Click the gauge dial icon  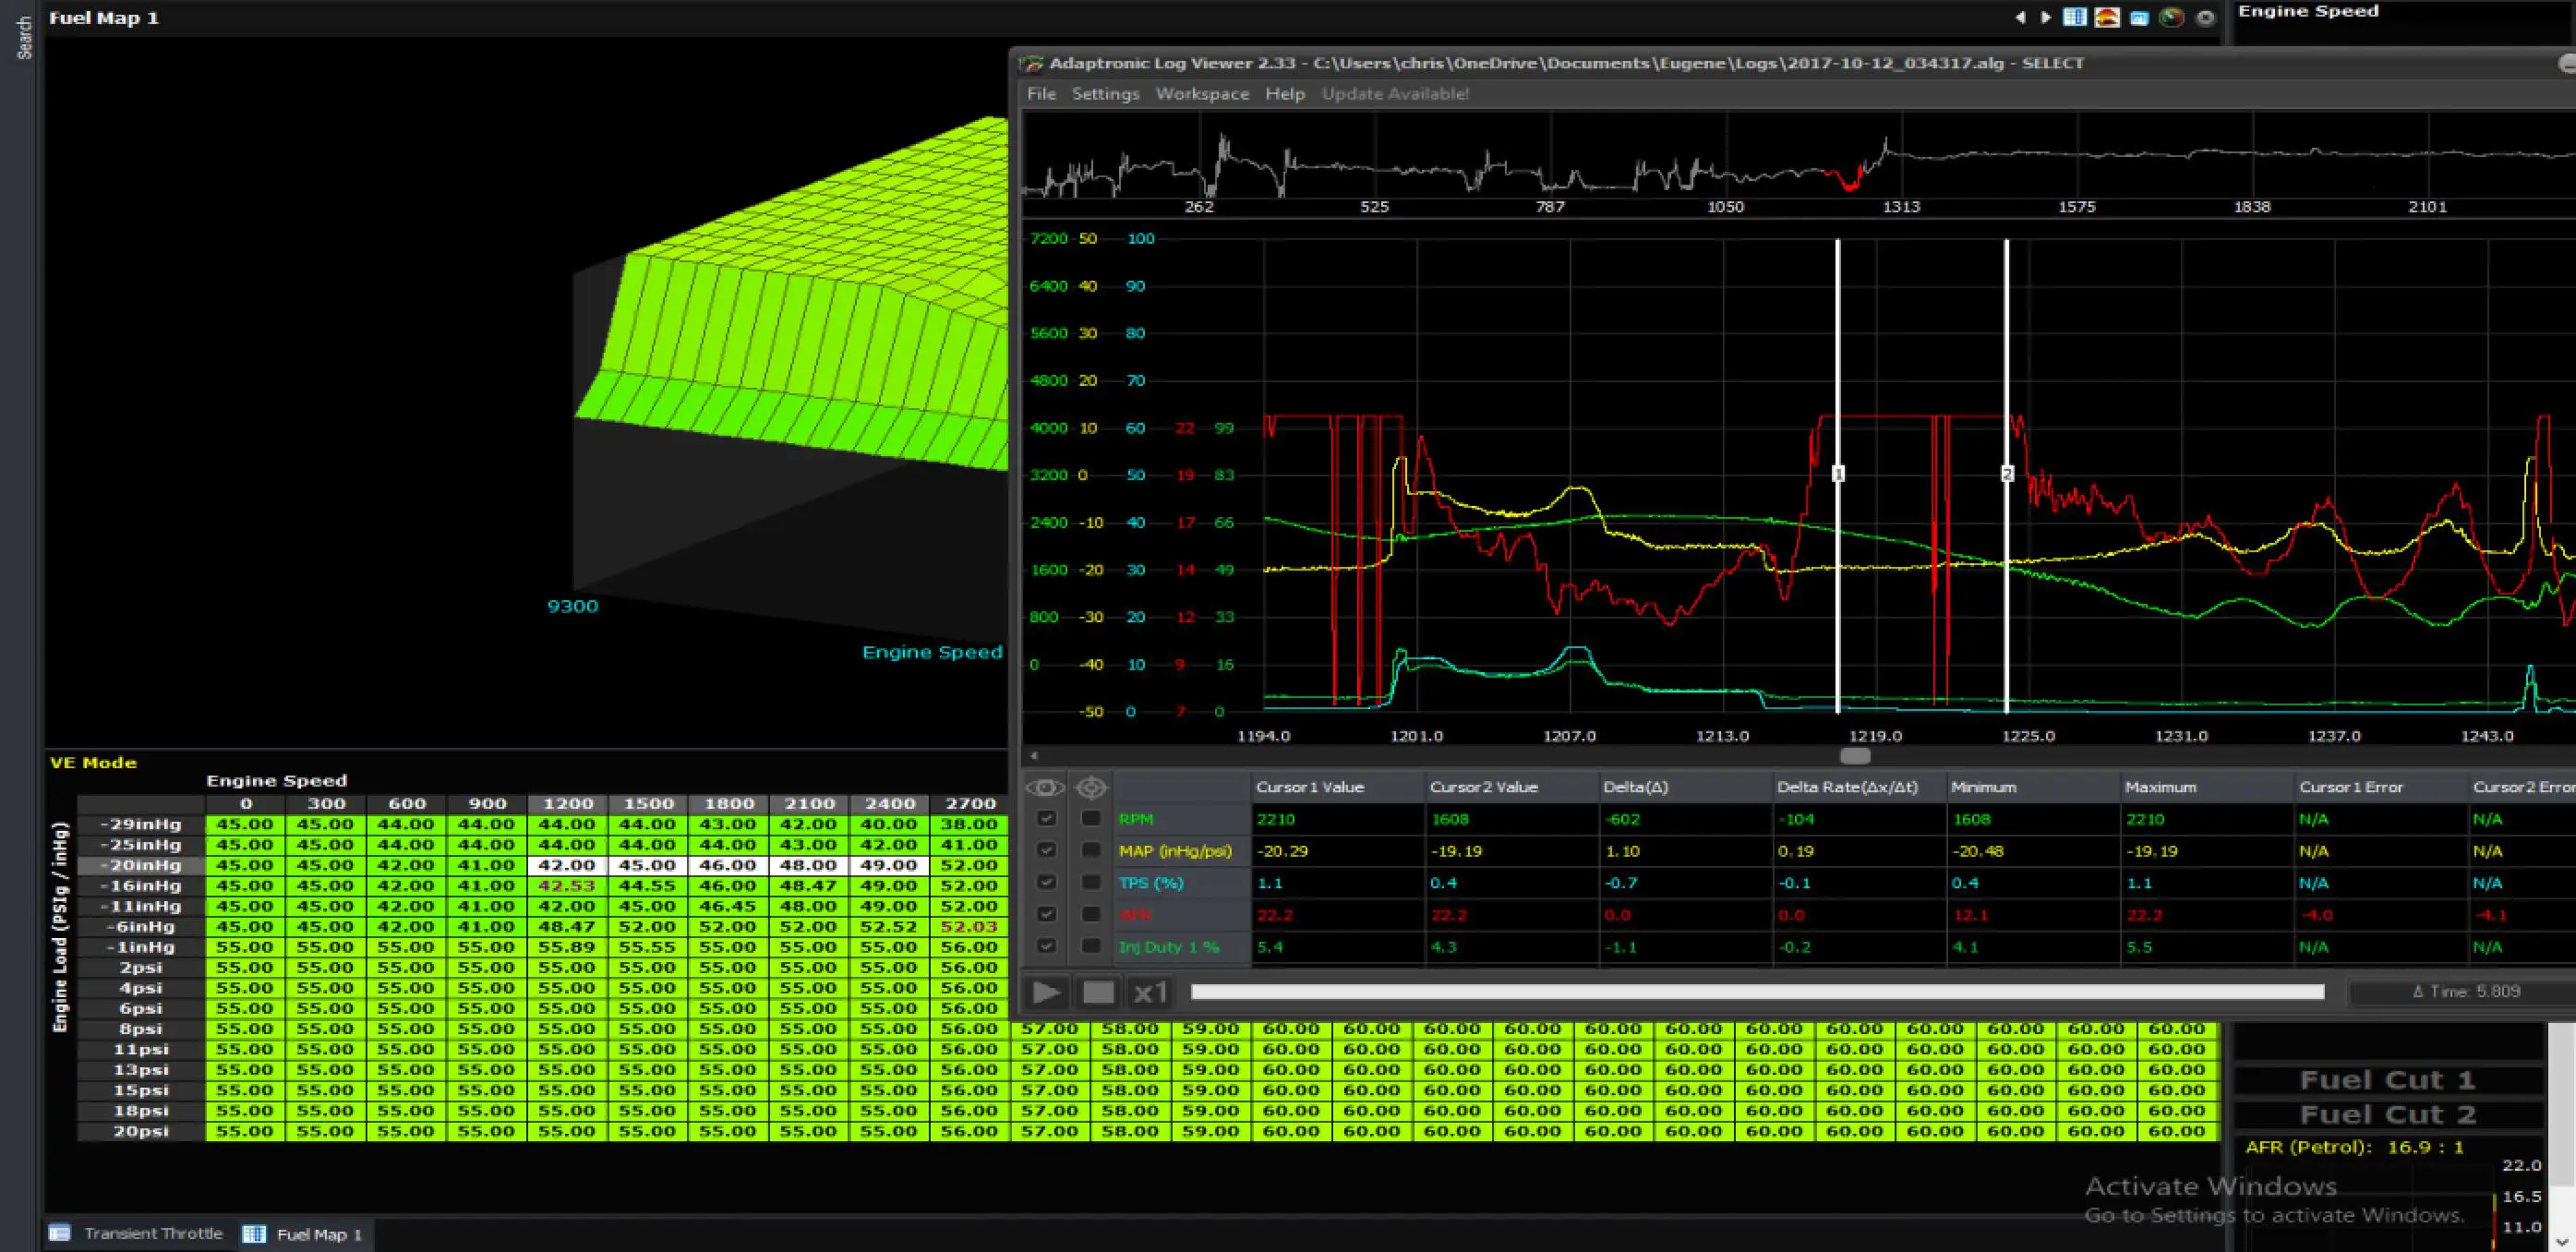(2171, 18)
